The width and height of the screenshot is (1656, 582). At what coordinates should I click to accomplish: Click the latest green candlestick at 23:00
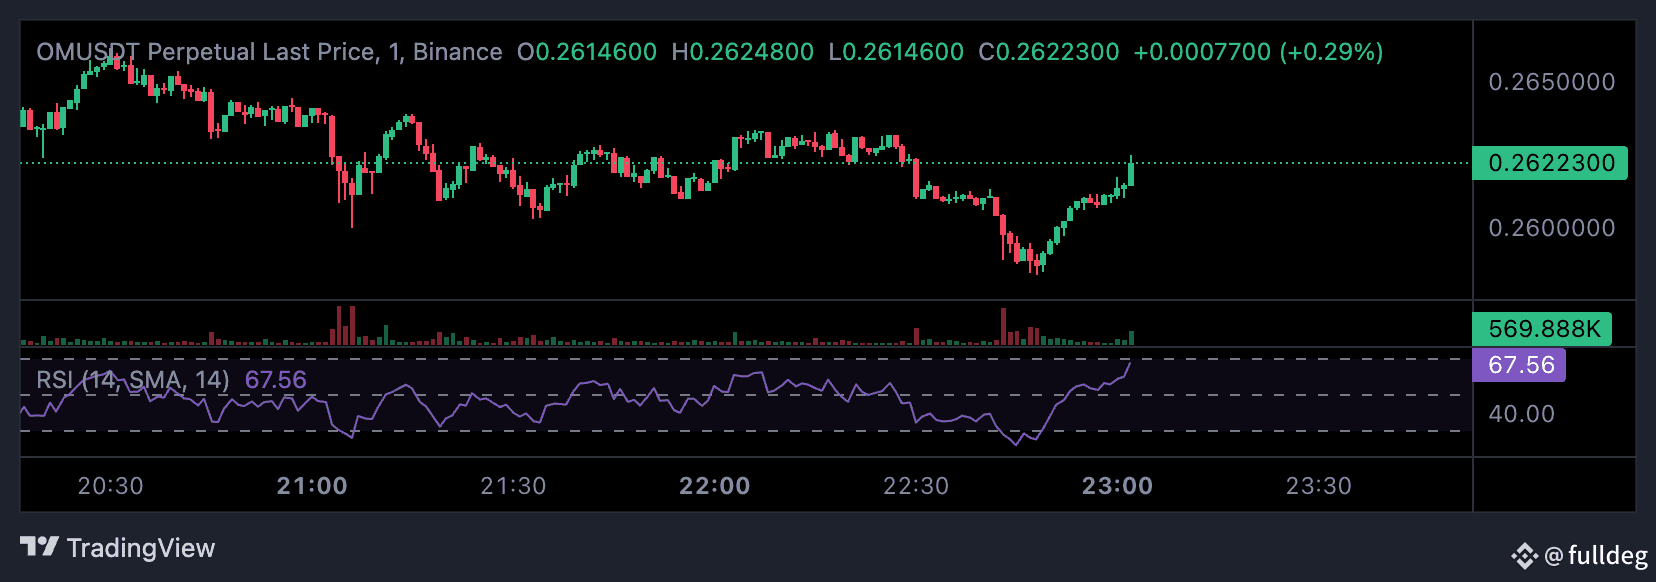1131,172
